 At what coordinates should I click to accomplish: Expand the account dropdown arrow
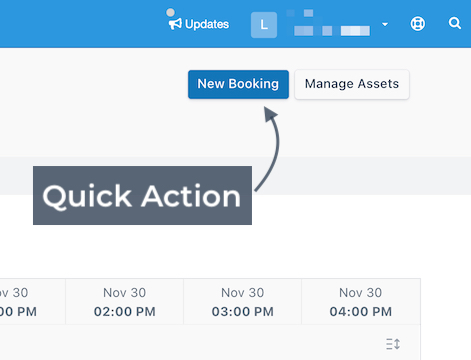[385, 24]
